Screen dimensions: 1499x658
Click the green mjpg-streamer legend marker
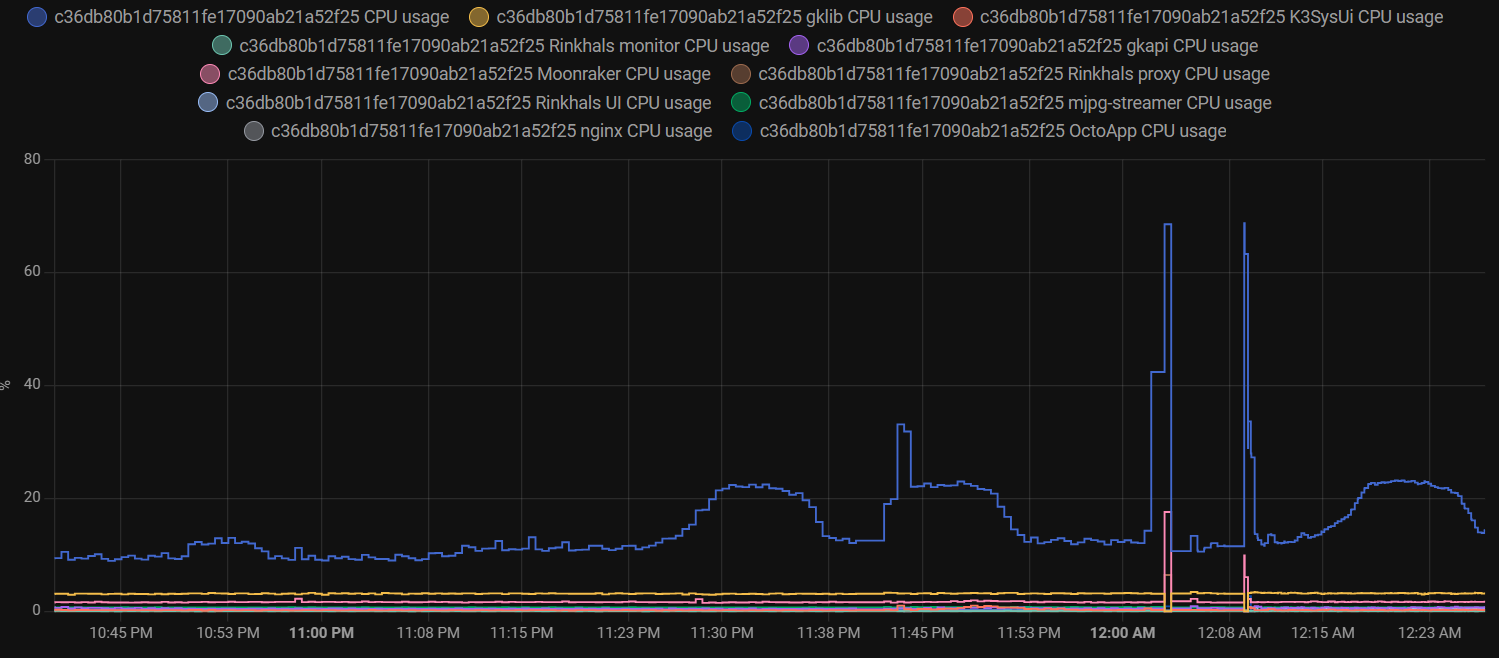741,102
